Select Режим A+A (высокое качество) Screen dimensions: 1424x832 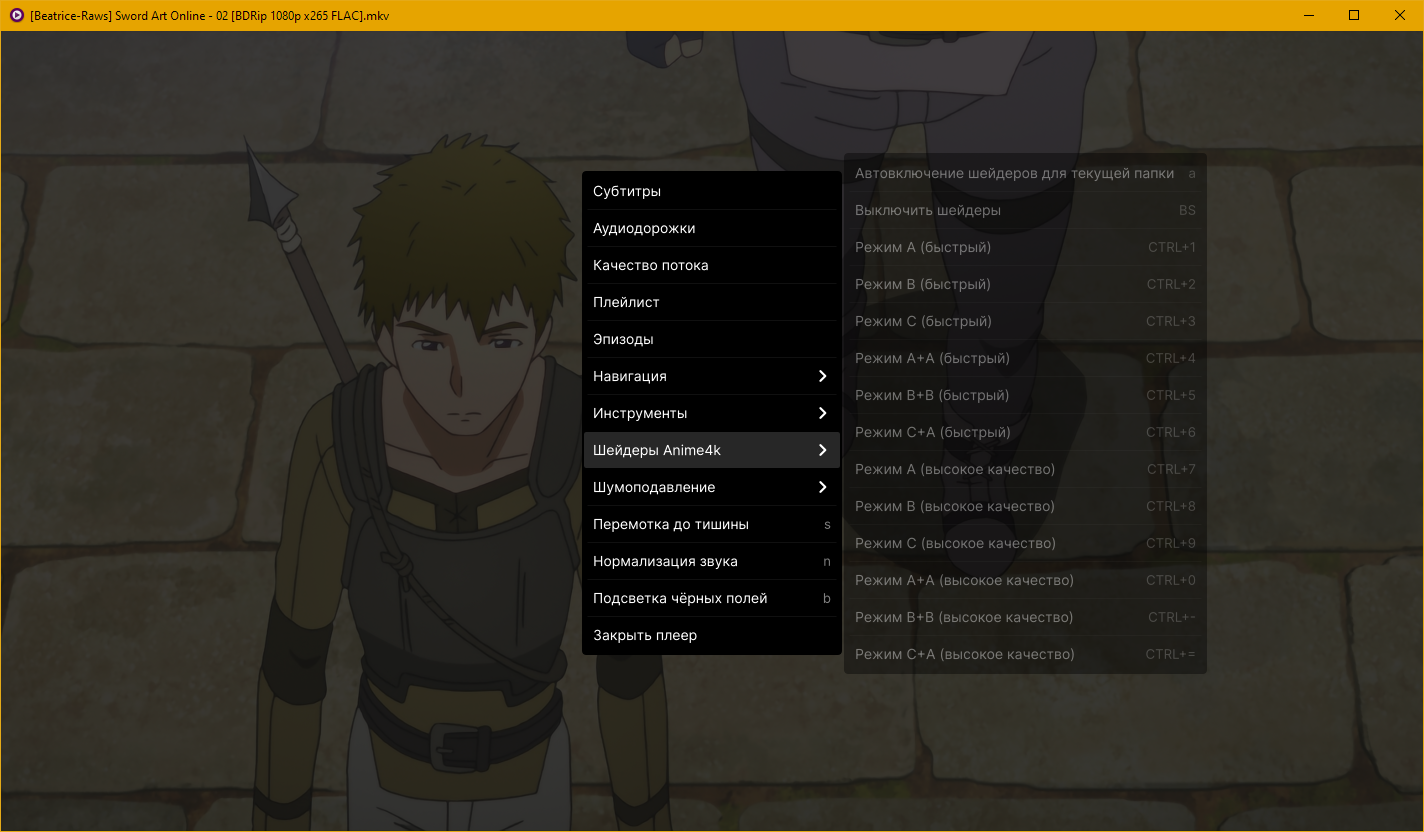point(1025,580)
